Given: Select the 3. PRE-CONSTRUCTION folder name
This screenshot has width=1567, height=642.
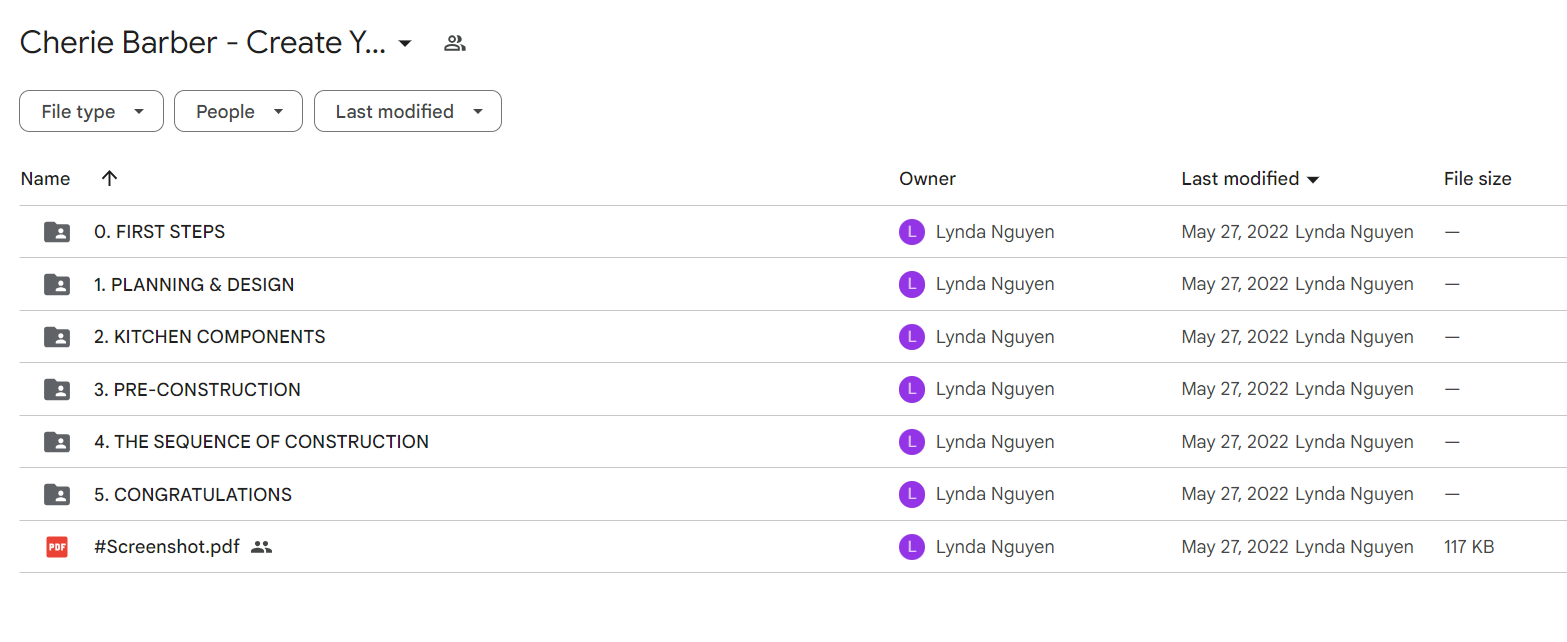Looking at the screenshot, I should 197,390.
